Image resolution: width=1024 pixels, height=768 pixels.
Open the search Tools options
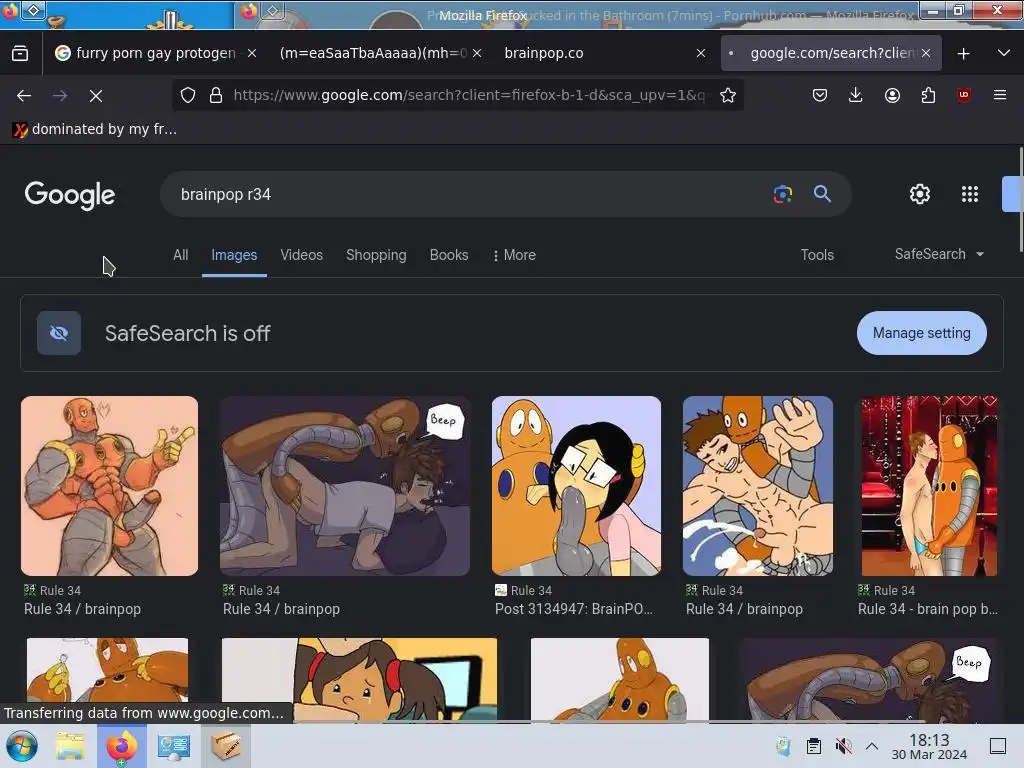(x=817, y=255)
